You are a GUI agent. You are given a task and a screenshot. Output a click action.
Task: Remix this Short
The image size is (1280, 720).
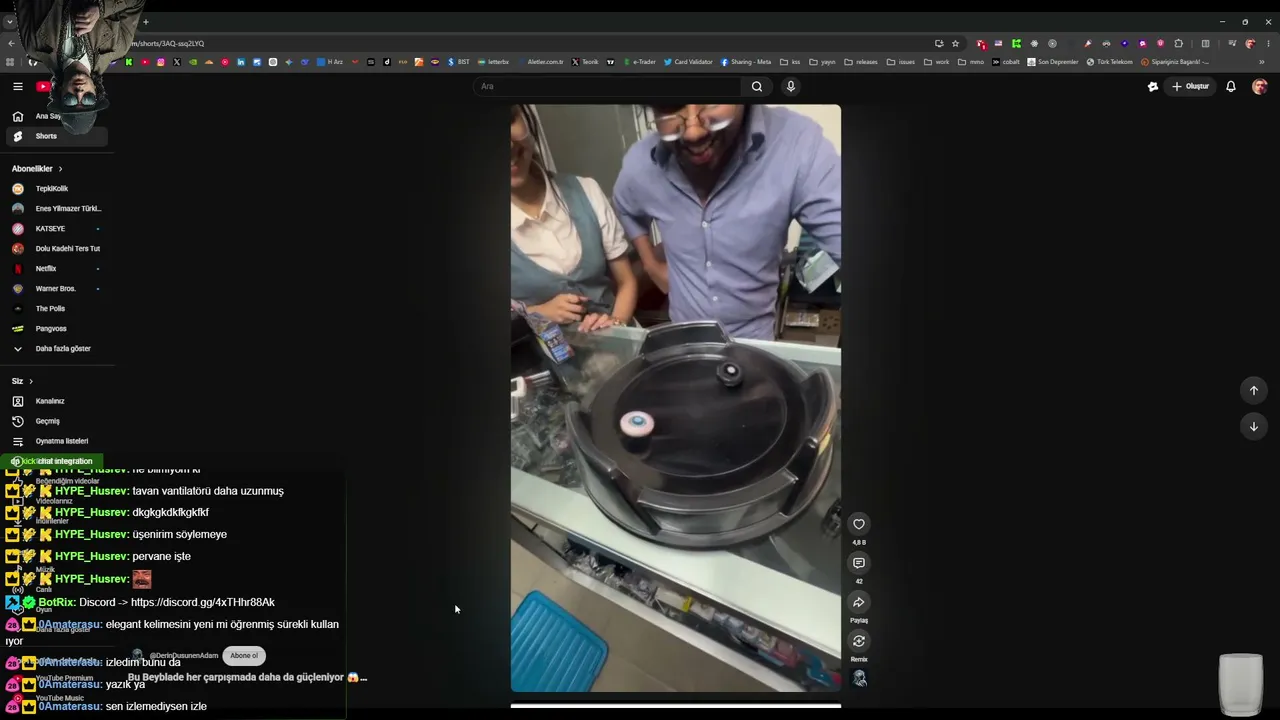point(859,641)
